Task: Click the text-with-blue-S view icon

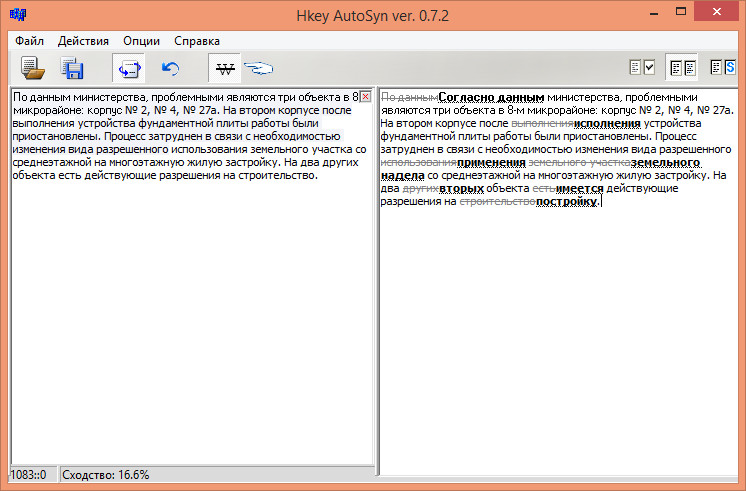Action: click(722, 68)
